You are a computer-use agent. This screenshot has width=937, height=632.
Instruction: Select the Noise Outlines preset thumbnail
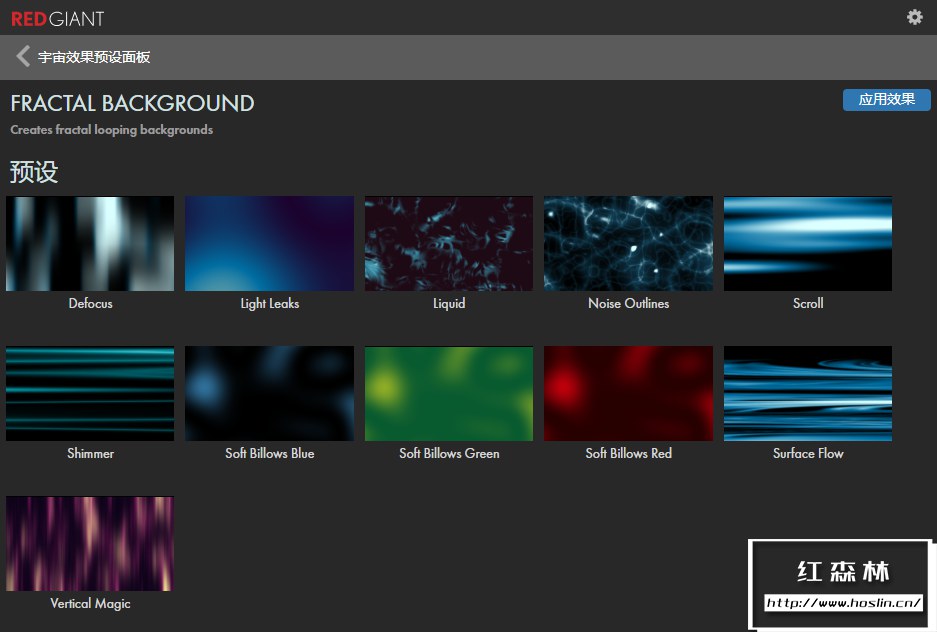point(628,244)
